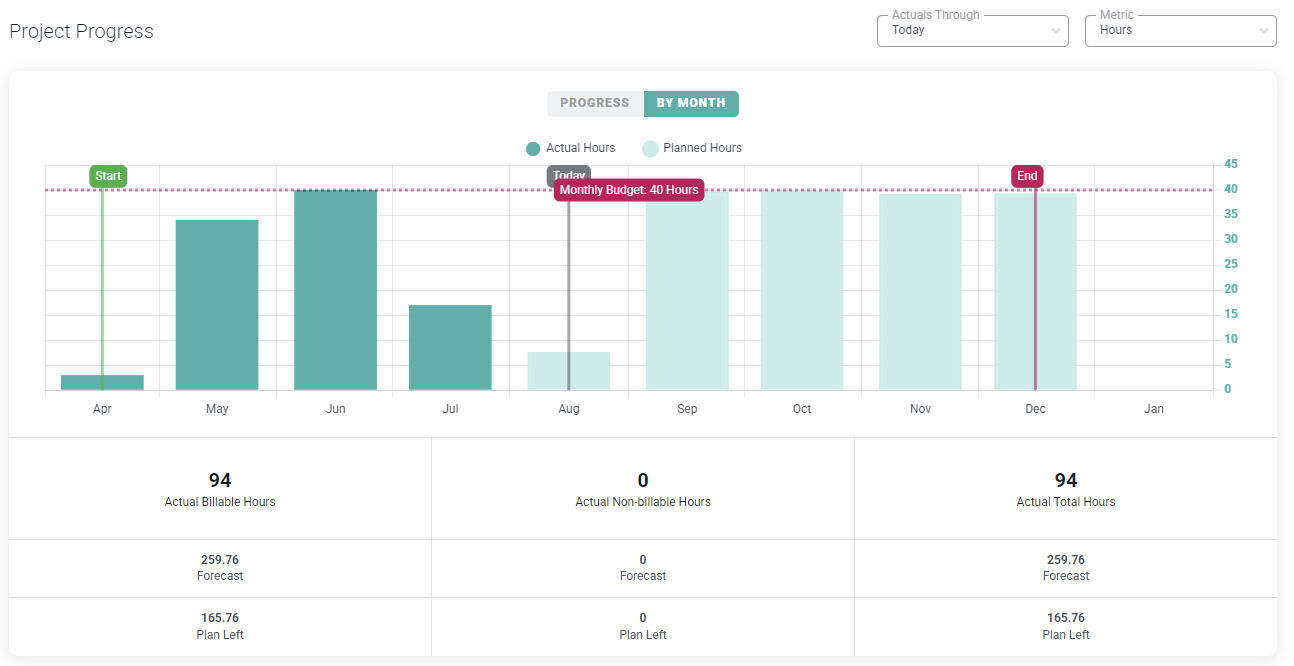Click the Actual Billable Hours value 94
This screenshot has height=666, width=1294.
tap(220, 481)
